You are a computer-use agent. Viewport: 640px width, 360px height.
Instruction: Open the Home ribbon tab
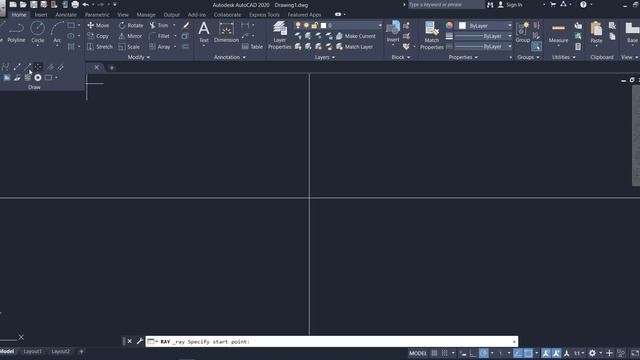click(x=19, y=14)
